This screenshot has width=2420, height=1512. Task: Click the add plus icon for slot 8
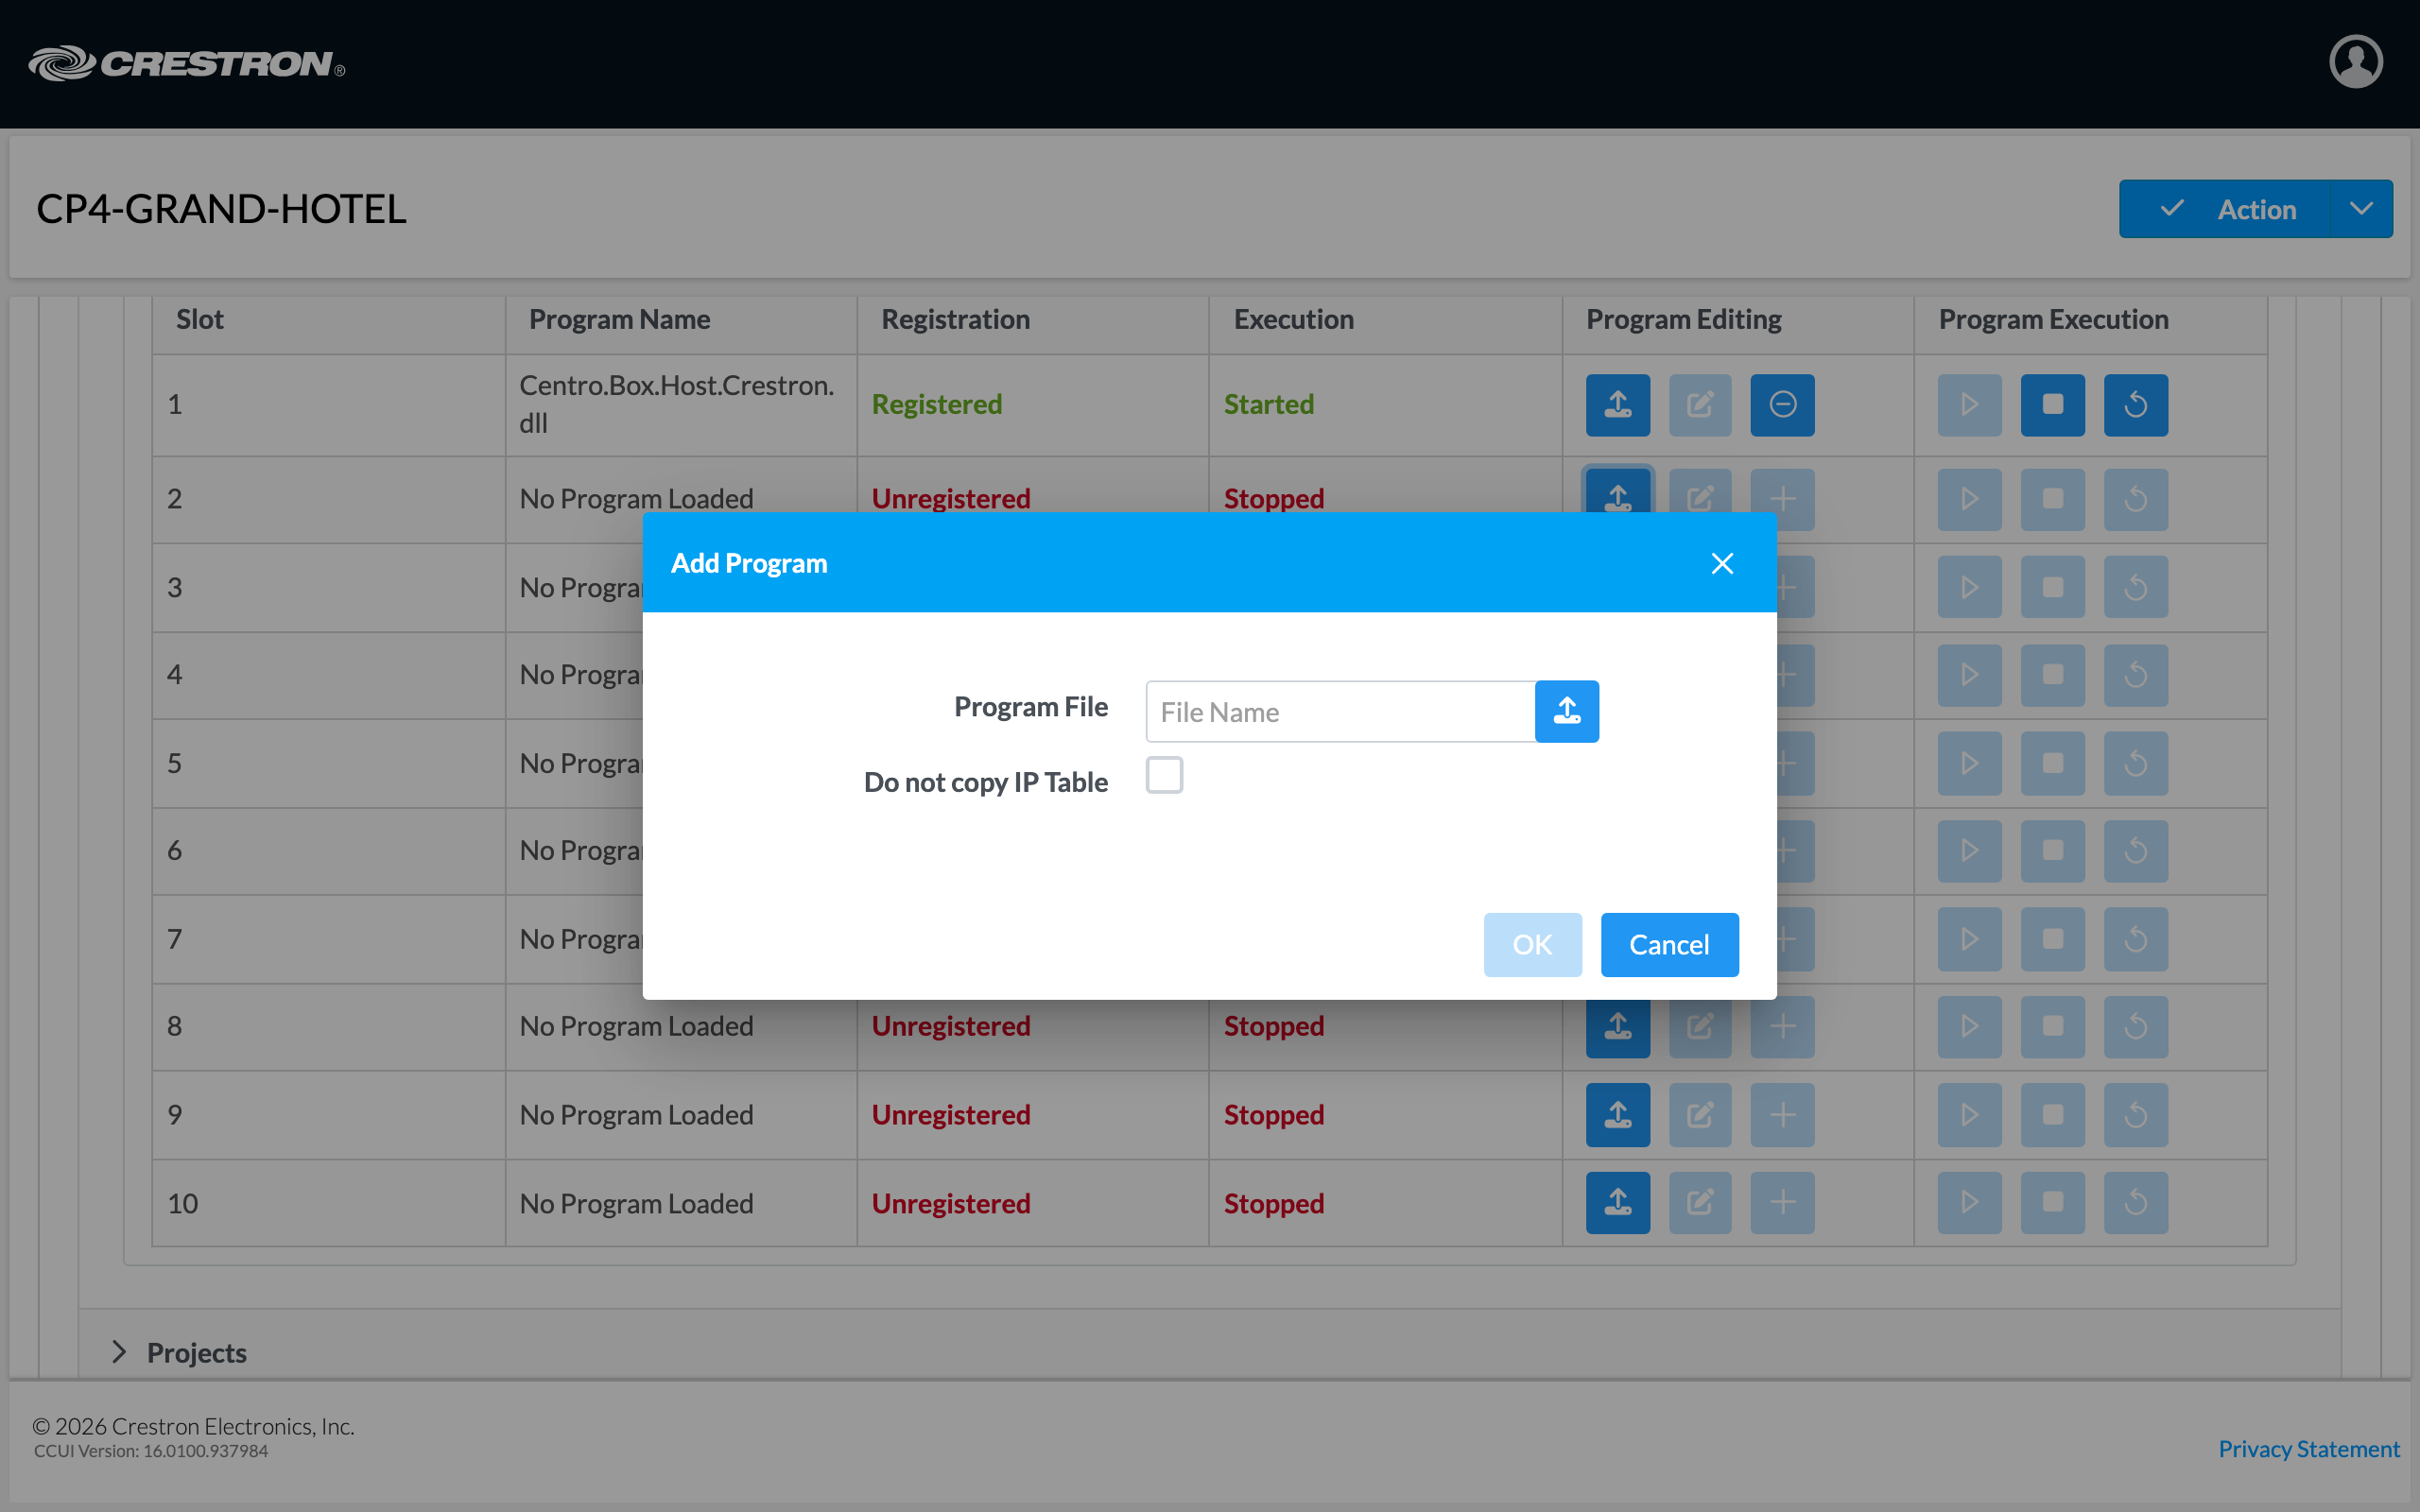click(1782, 1030)
